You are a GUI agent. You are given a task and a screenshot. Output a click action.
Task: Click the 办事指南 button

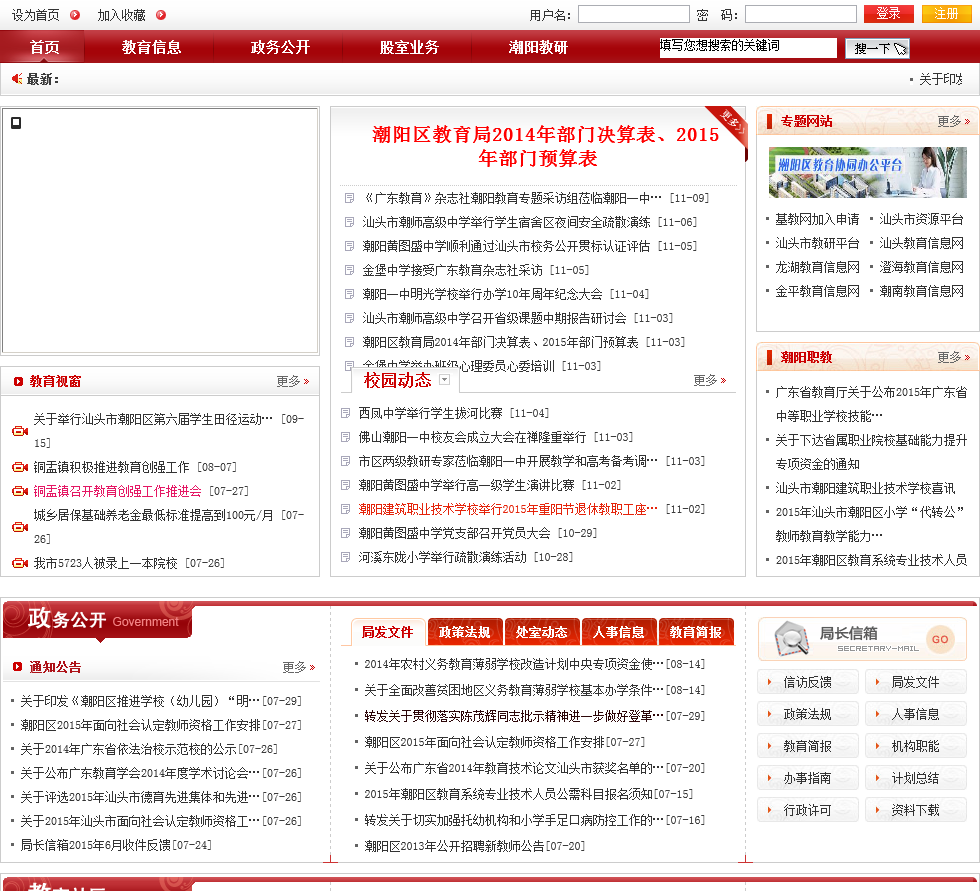pos(808,778)
